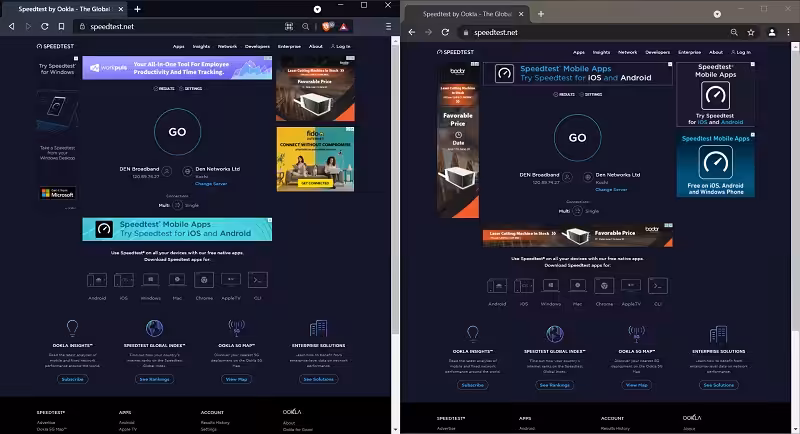Click the forward arrow in the right Chrome window

(x=429, y=32)
